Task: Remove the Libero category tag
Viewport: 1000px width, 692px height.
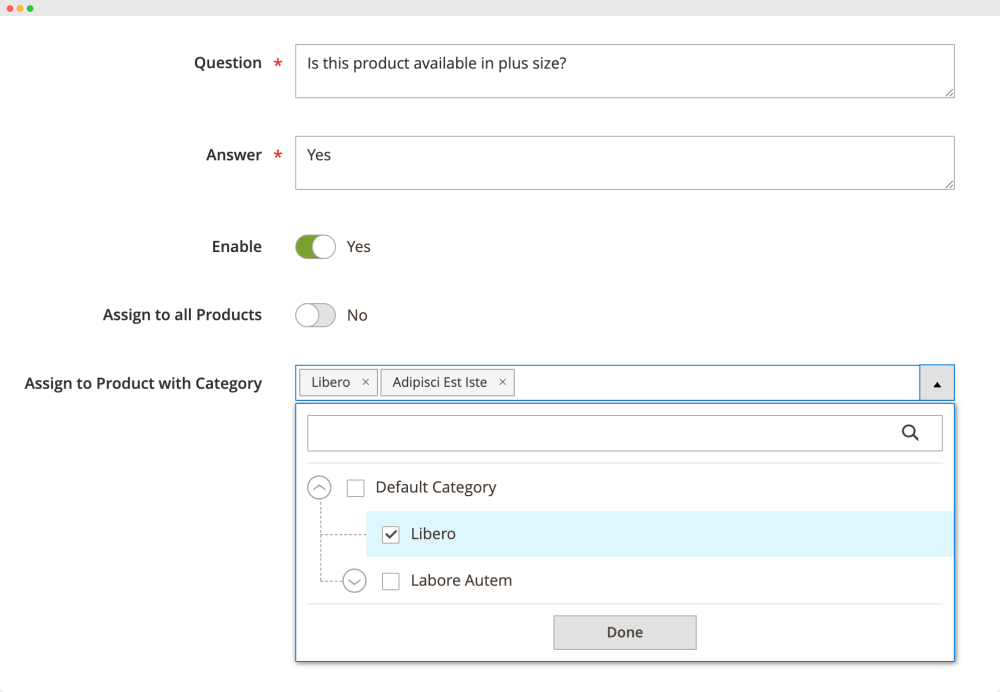Action: [365, 382]
